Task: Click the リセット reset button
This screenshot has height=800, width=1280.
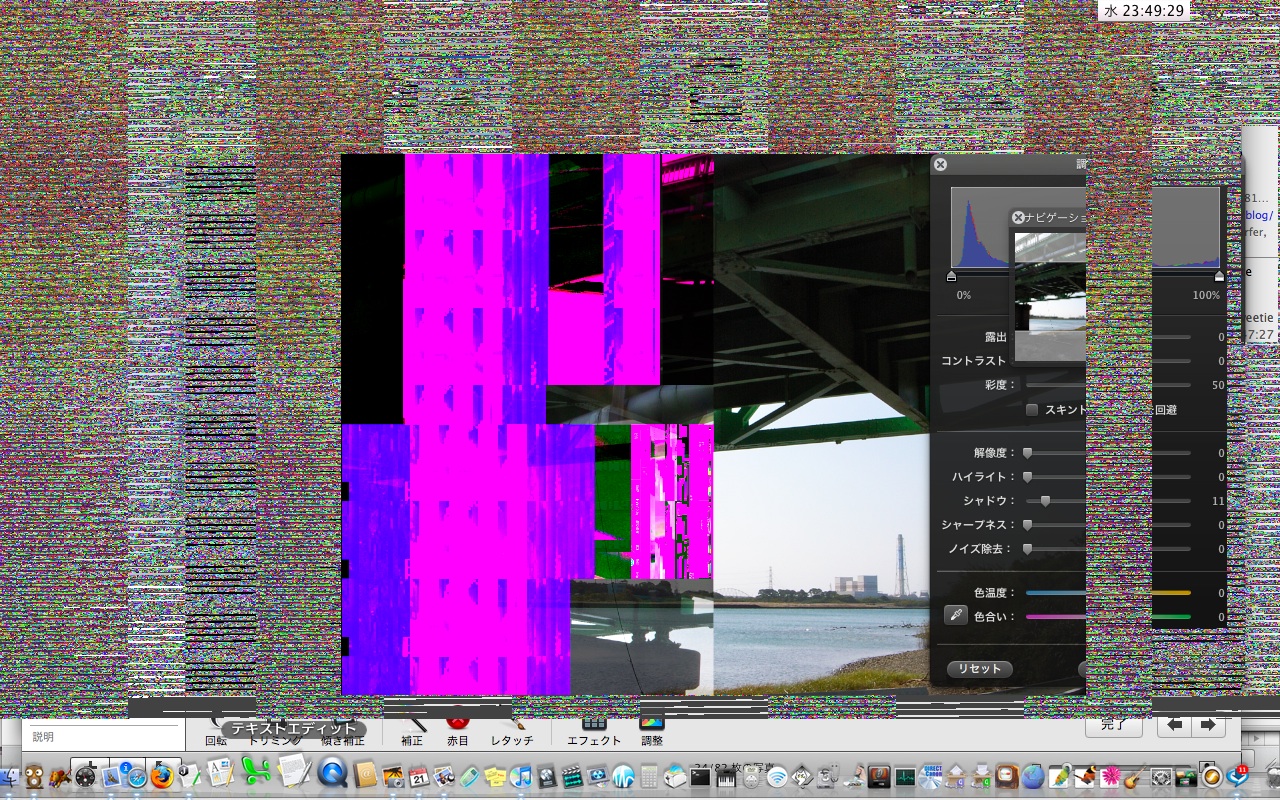Action: click(x=979, y=668)
